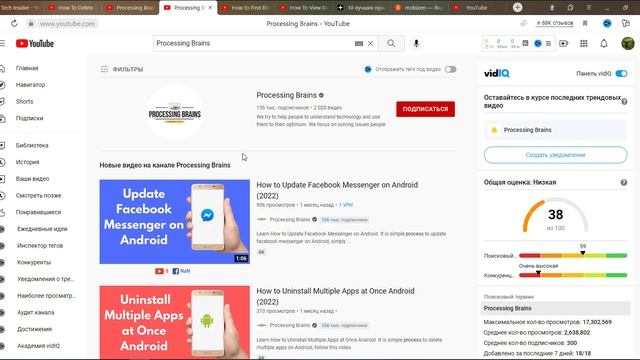
Task: Open Shorts in the sidebar
Action: coord(24,102)
